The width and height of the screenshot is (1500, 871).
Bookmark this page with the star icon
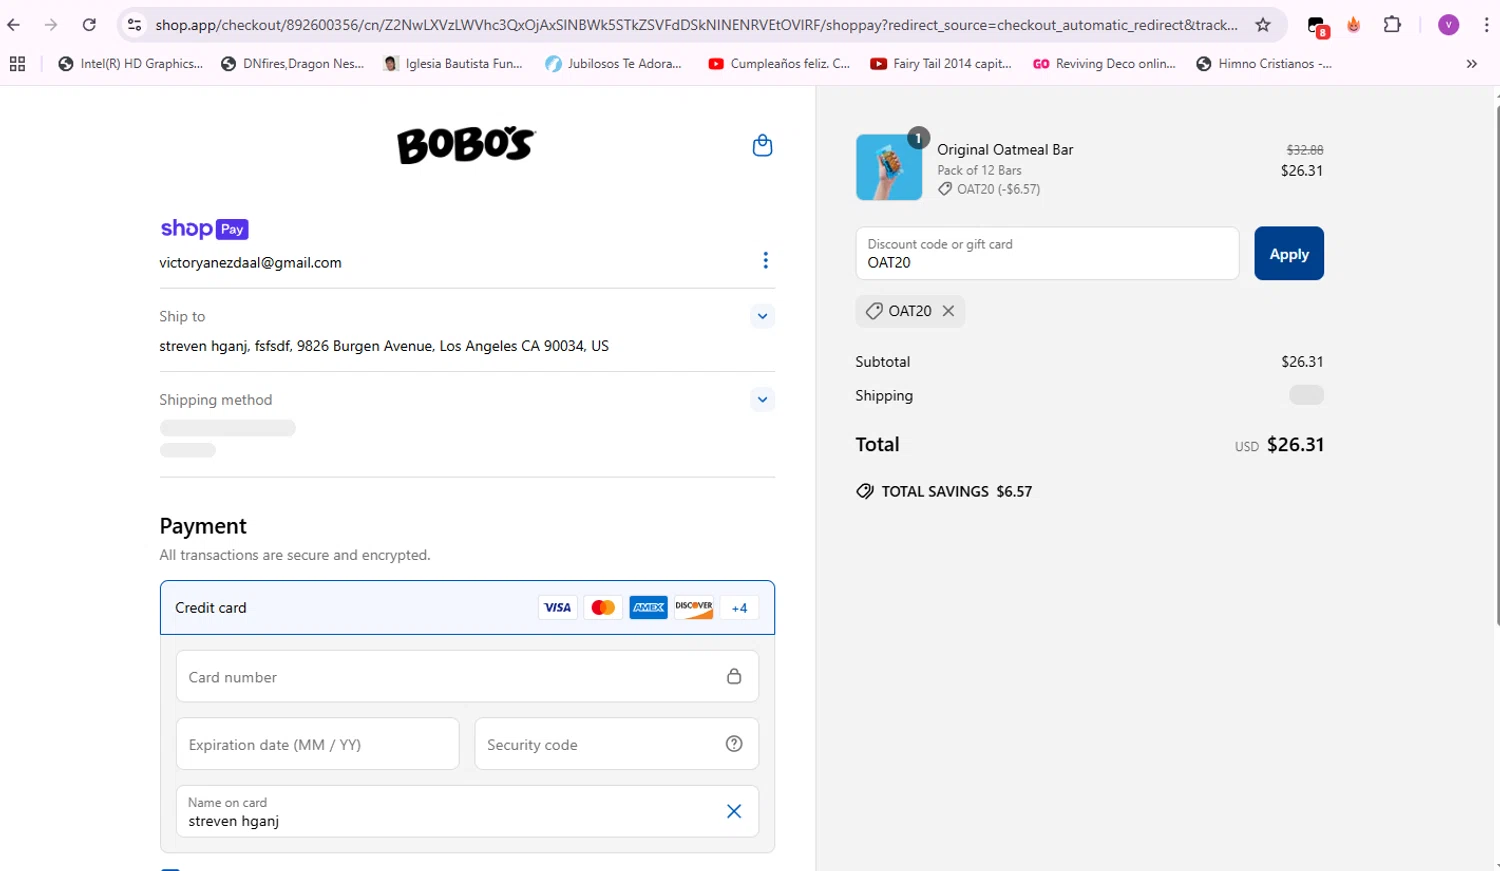tap(1263, 25)
